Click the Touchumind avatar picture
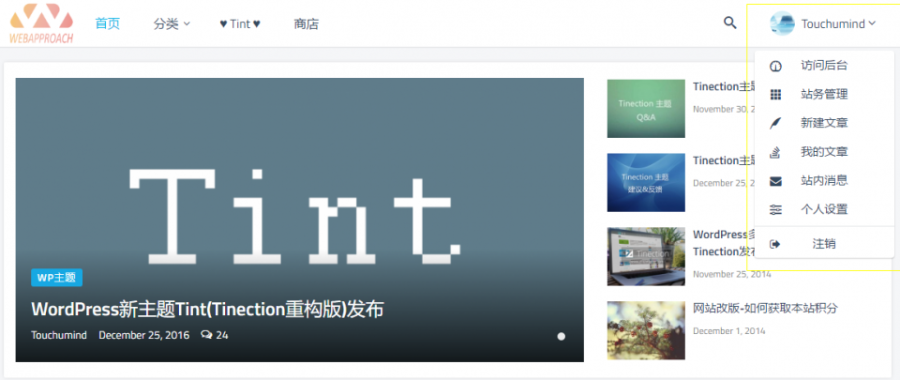 782,24
